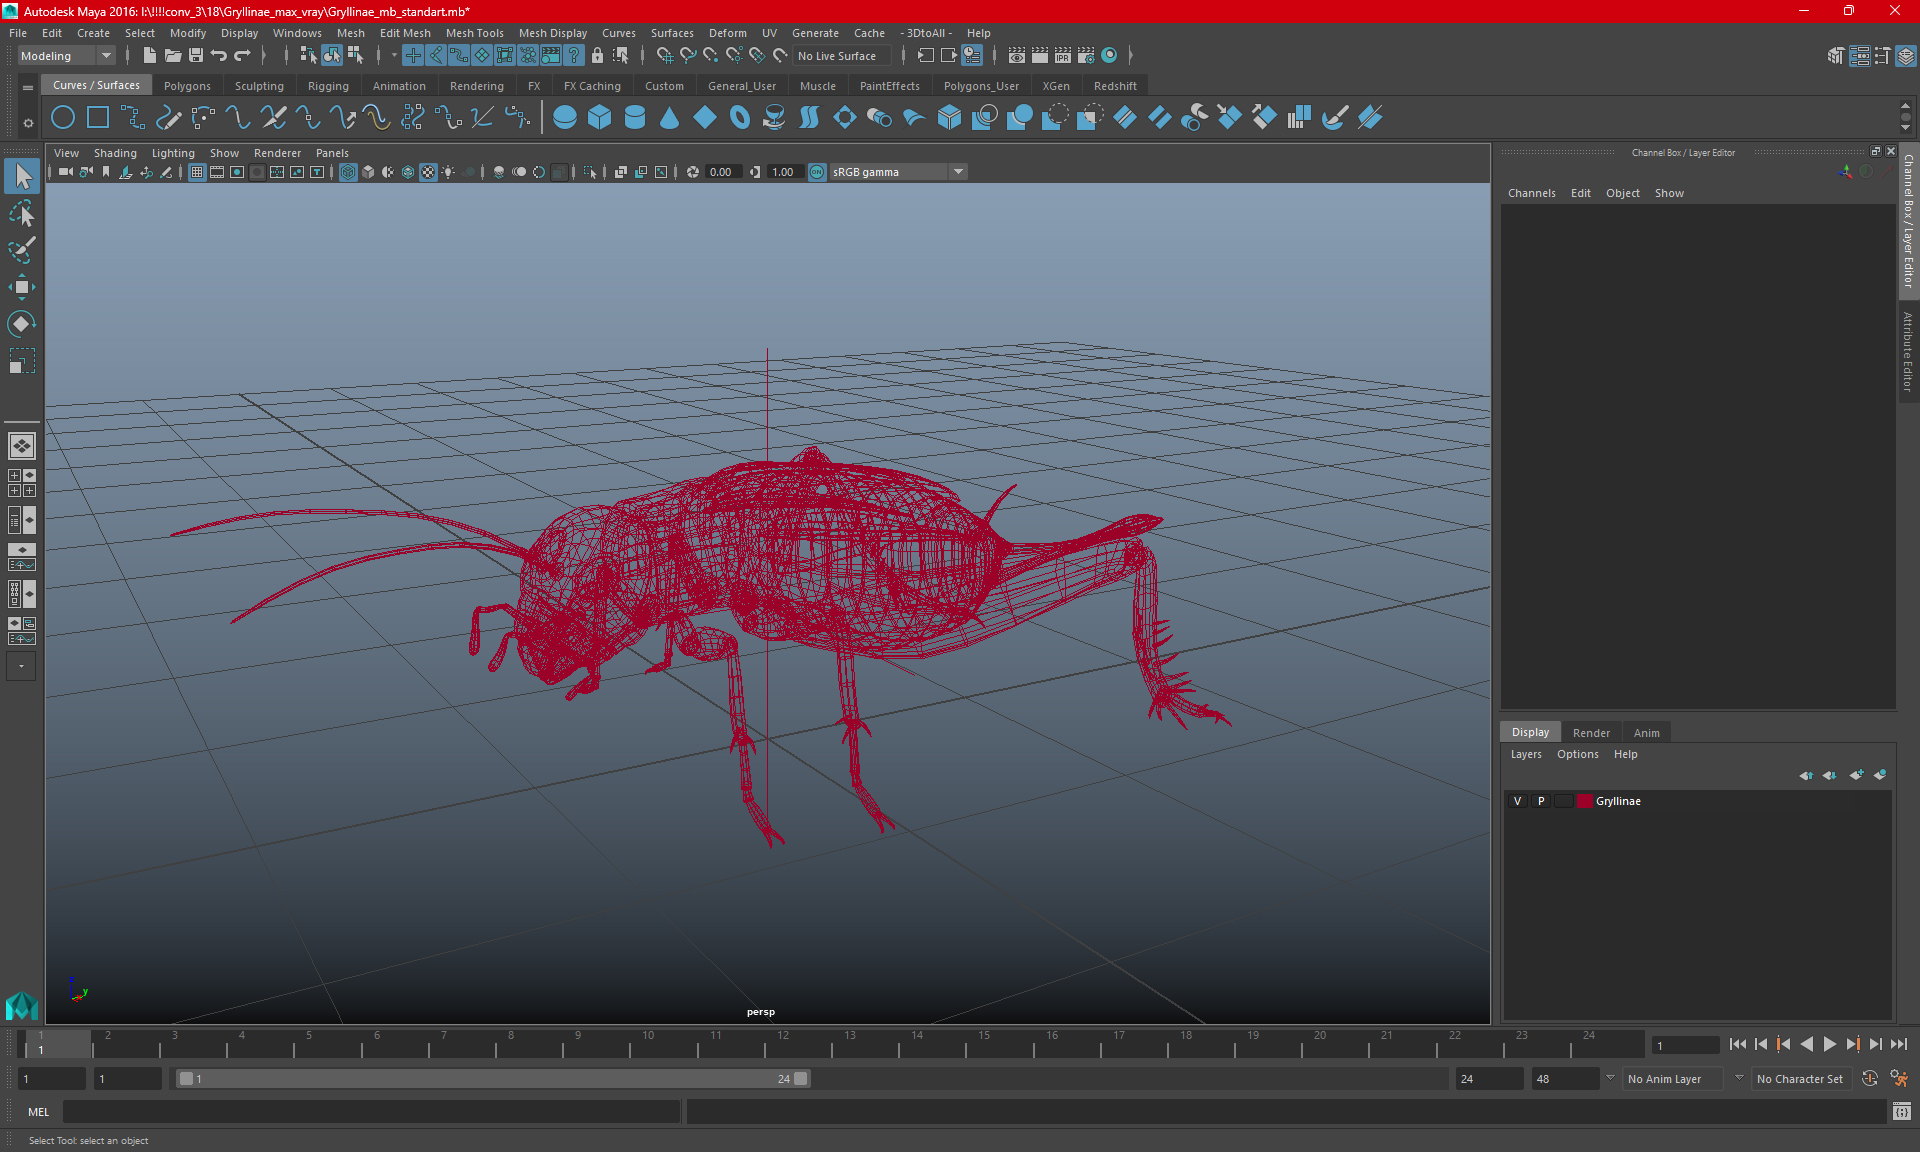
Task: Click the Gryllinae layer color swatch
Action: point(1584,801)
